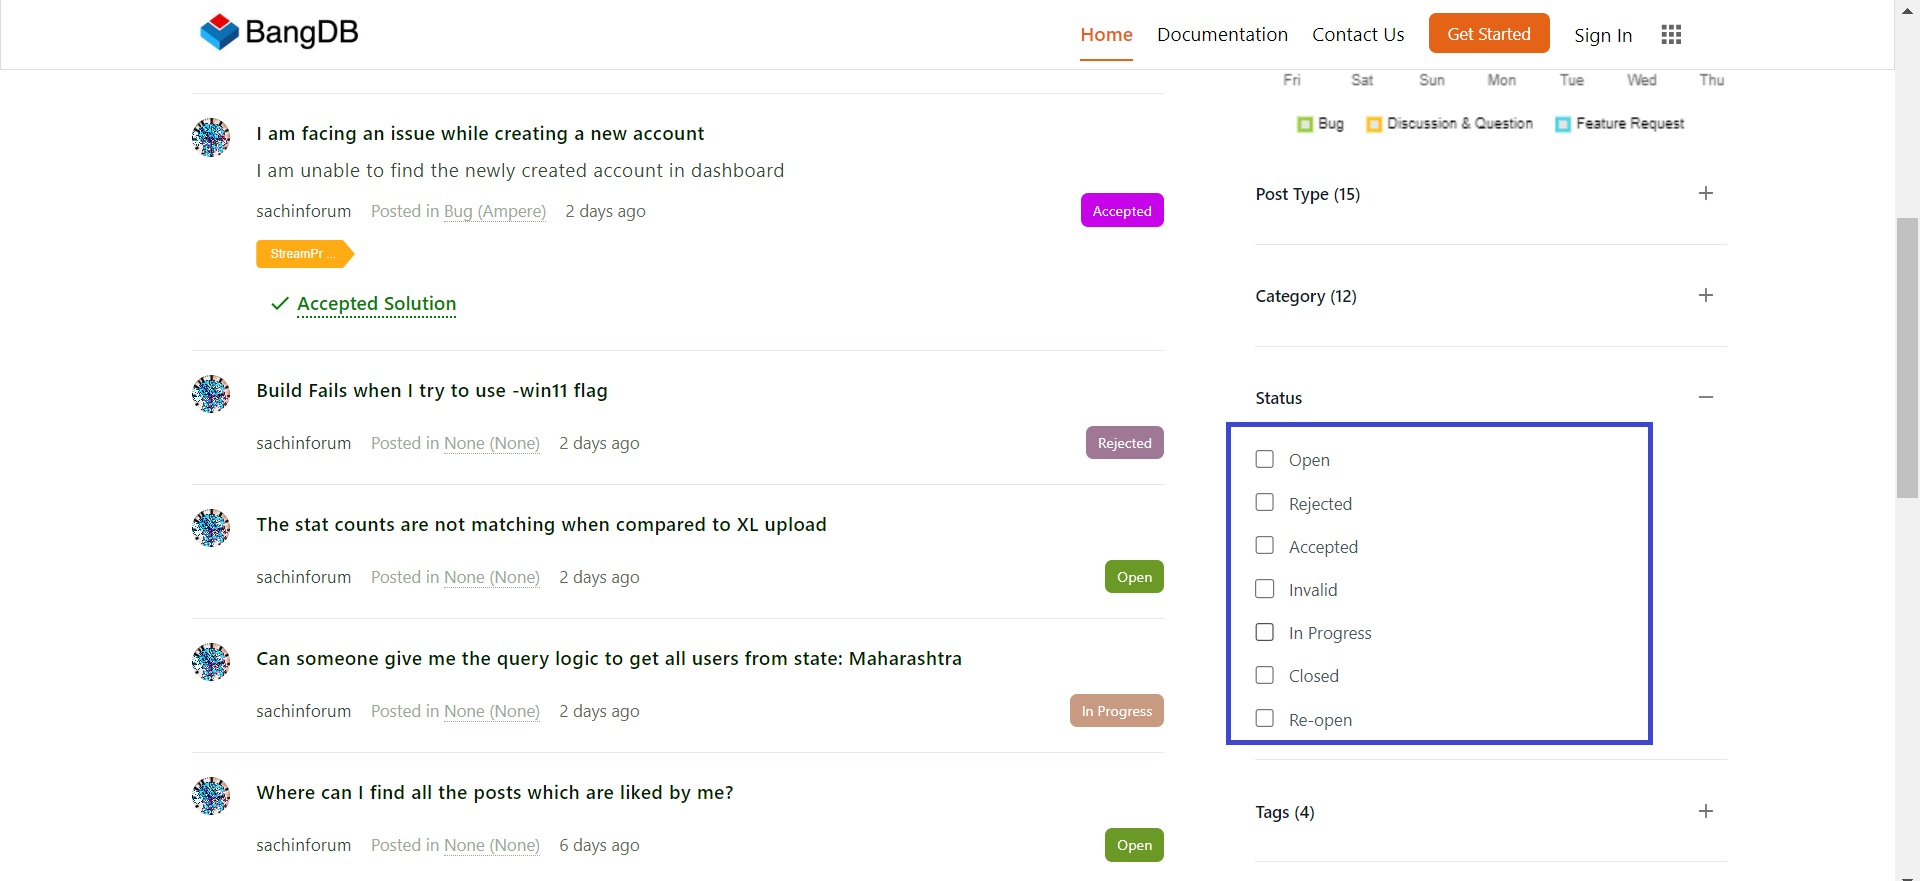
Task: Click the Accepted Solution checkmark icon
Action: (x=280, y=303)
